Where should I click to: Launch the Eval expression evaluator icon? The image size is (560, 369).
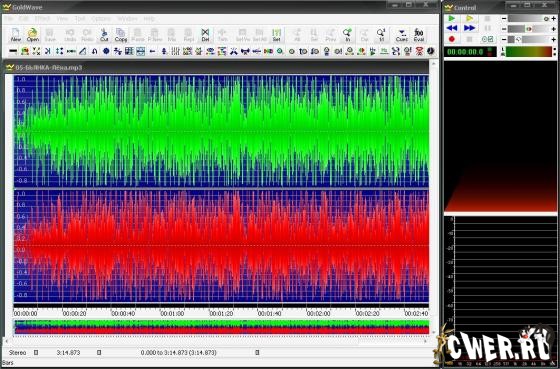pos(419,35)
